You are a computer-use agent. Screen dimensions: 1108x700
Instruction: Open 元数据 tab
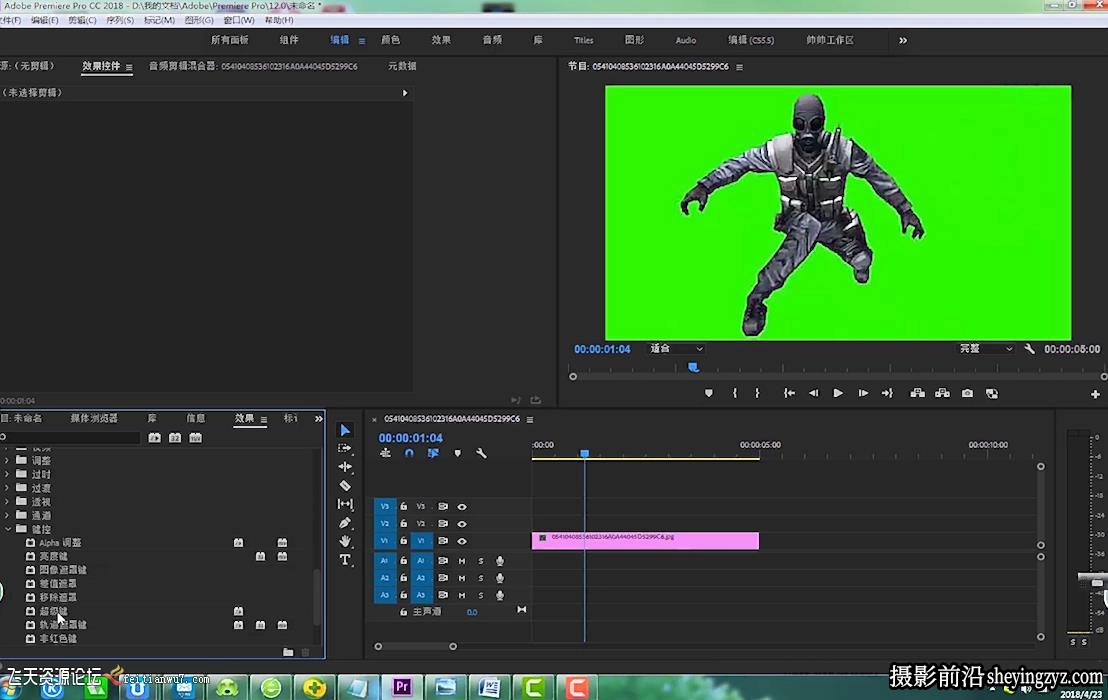[402, 66]
